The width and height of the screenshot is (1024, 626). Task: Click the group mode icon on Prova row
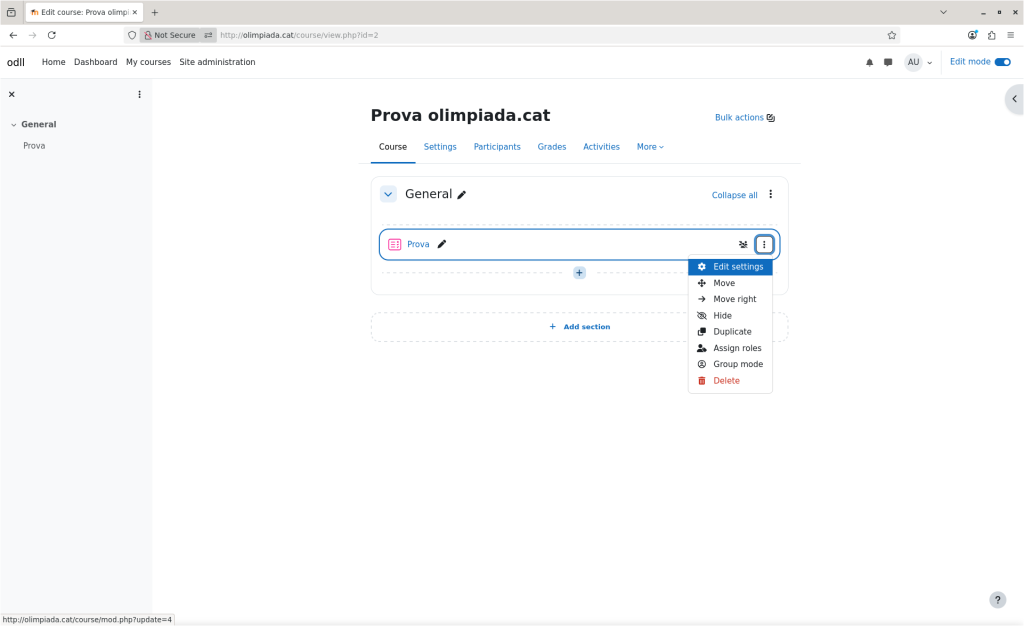(743, 244)
